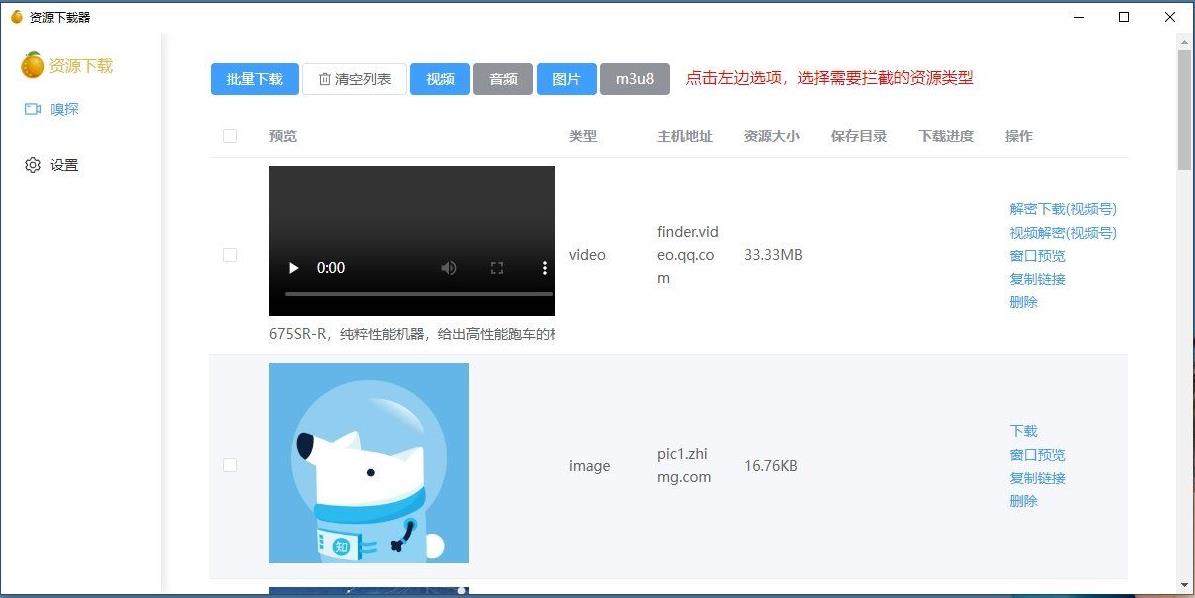Open the video's three-dot options menu
This screenshot has width=1195, height=598.
tap(543, 267)
